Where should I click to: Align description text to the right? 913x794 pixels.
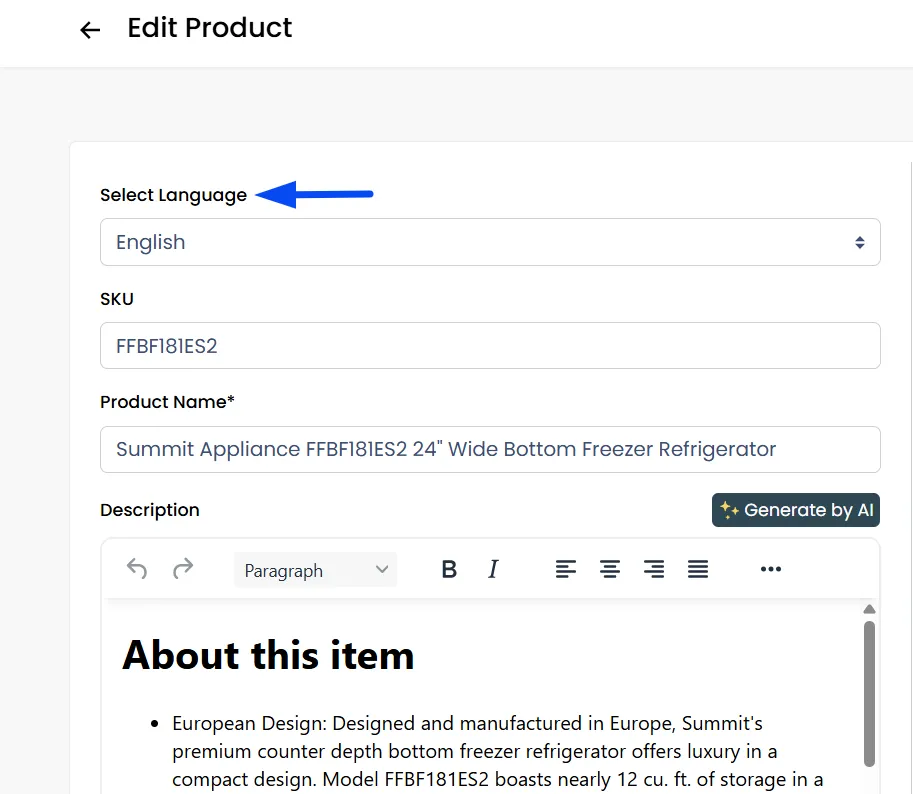coord(654,569)
